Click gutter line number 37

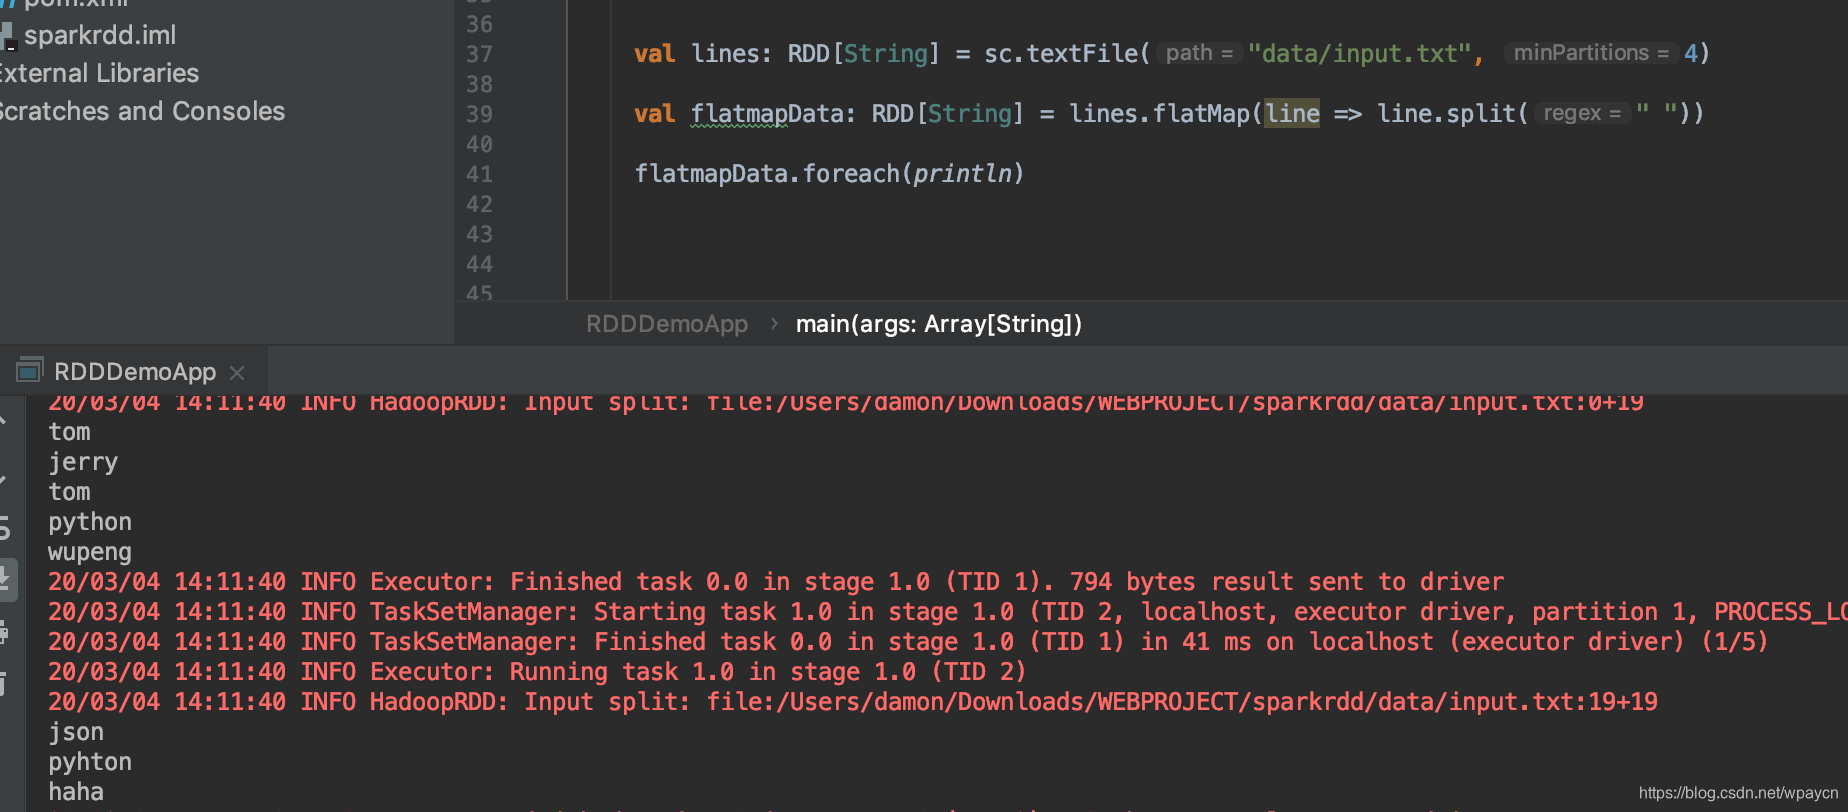479,54
